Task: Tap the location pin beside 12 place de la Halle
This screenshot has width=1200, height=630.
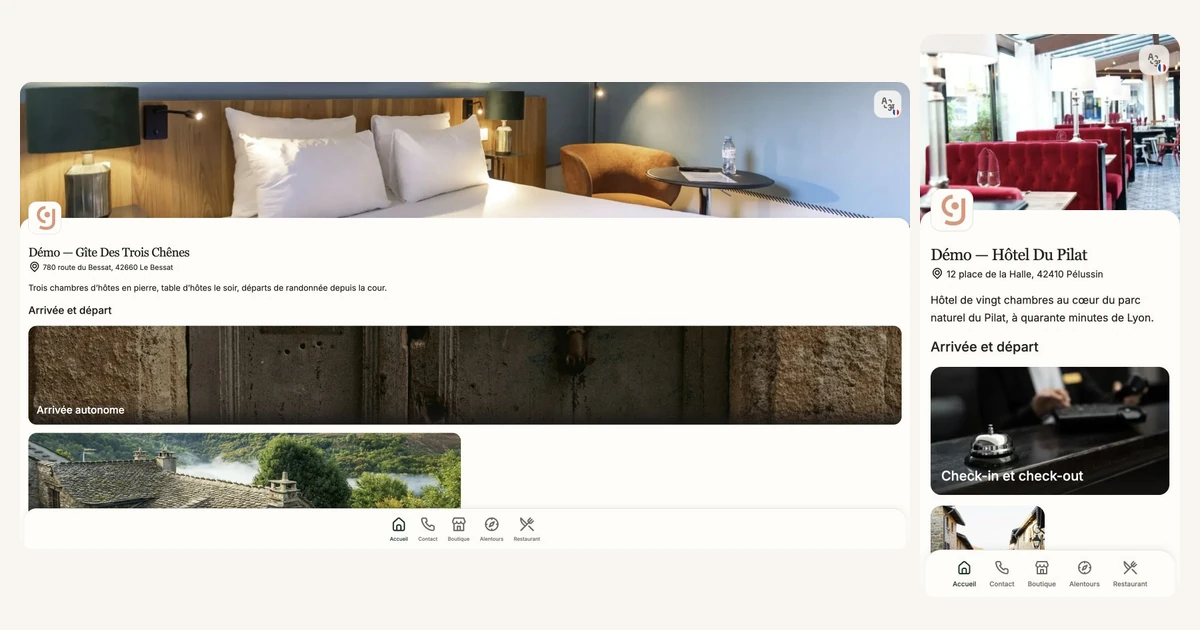Action: (937, 274)
